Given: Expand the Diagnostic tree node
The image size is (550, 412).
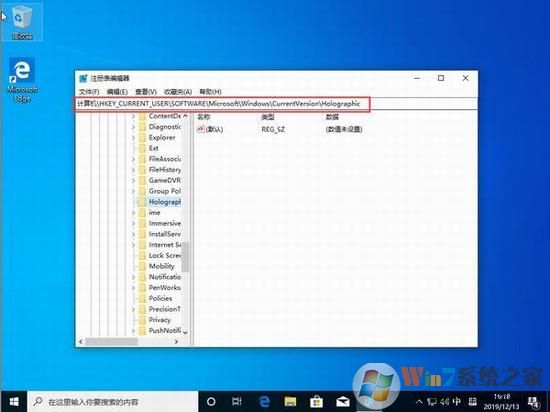Looking at the screenshot, I should click(x=133, y=127).
